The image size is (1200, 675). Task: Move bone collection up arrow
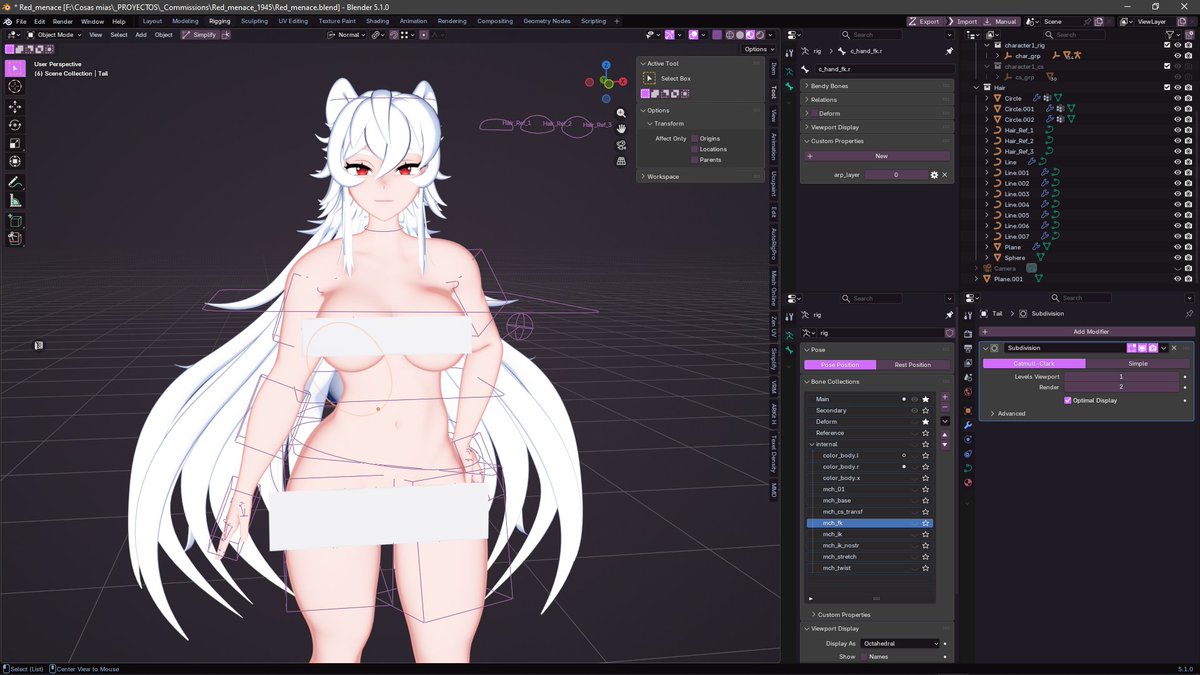[945, 434]
